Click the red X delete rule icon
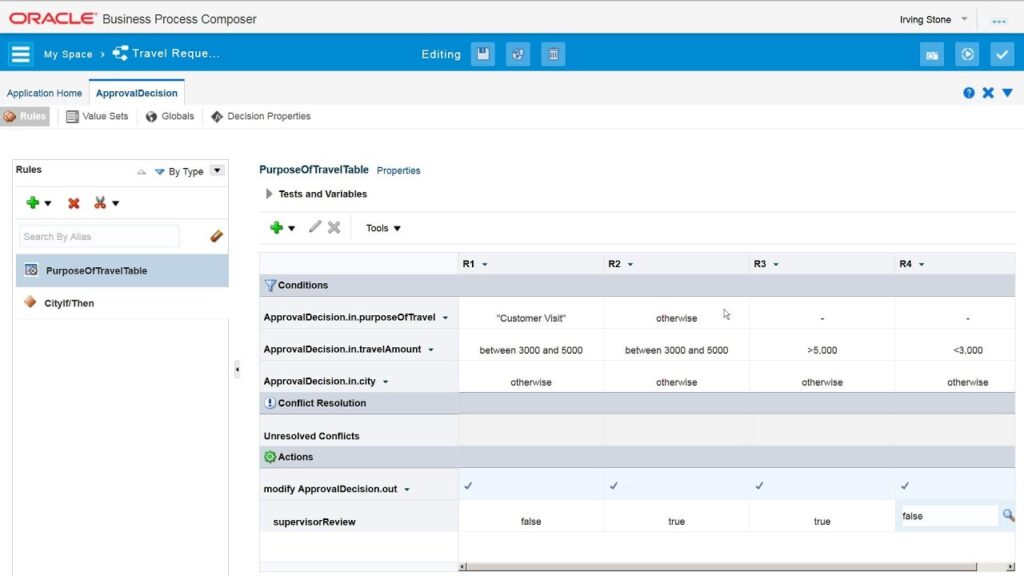Screen dimensions: 1024x576 point(74,203)
